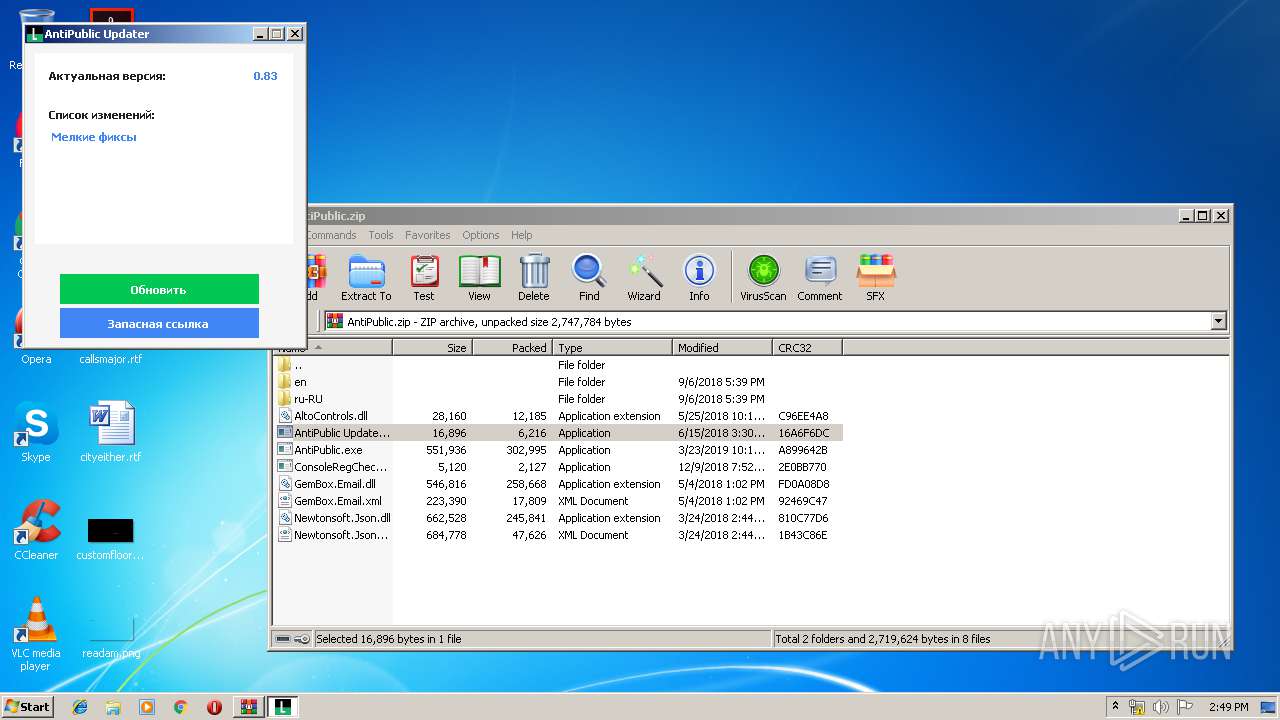Open the Commands menu in WinRAR
The height and width of the screenshot is (720, 1280).
331,235
